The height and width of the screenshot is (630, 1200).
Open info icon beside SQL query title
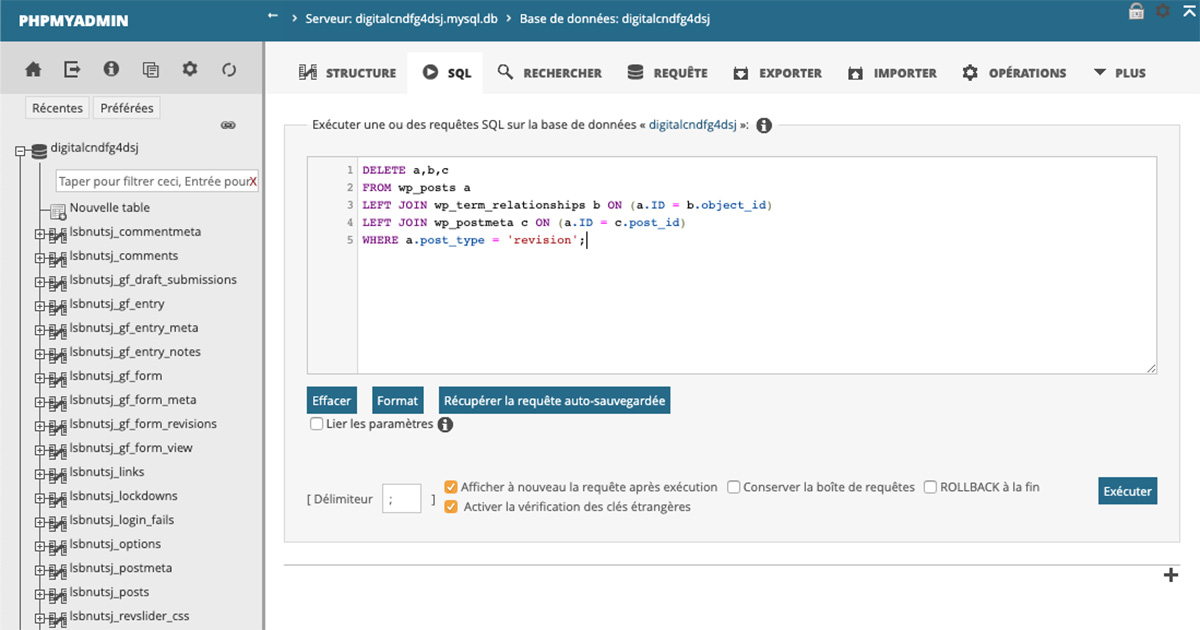click(764, 126)
